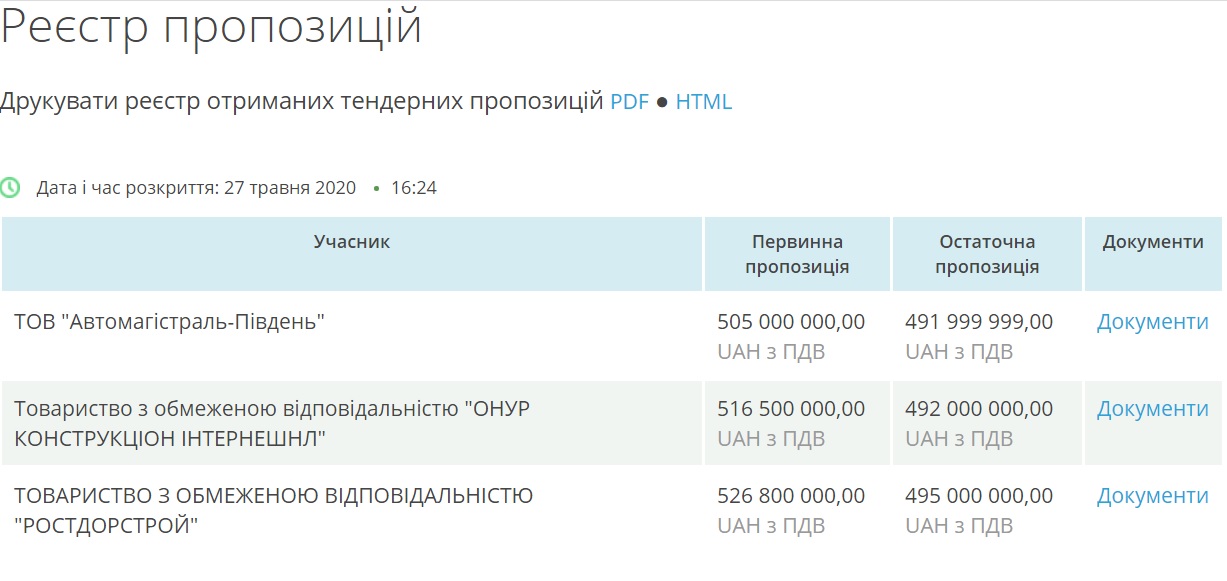Click the disclosure time 16:24
Image resolution: width=1227 pixels, height=581 pixels.
[414, 188]
